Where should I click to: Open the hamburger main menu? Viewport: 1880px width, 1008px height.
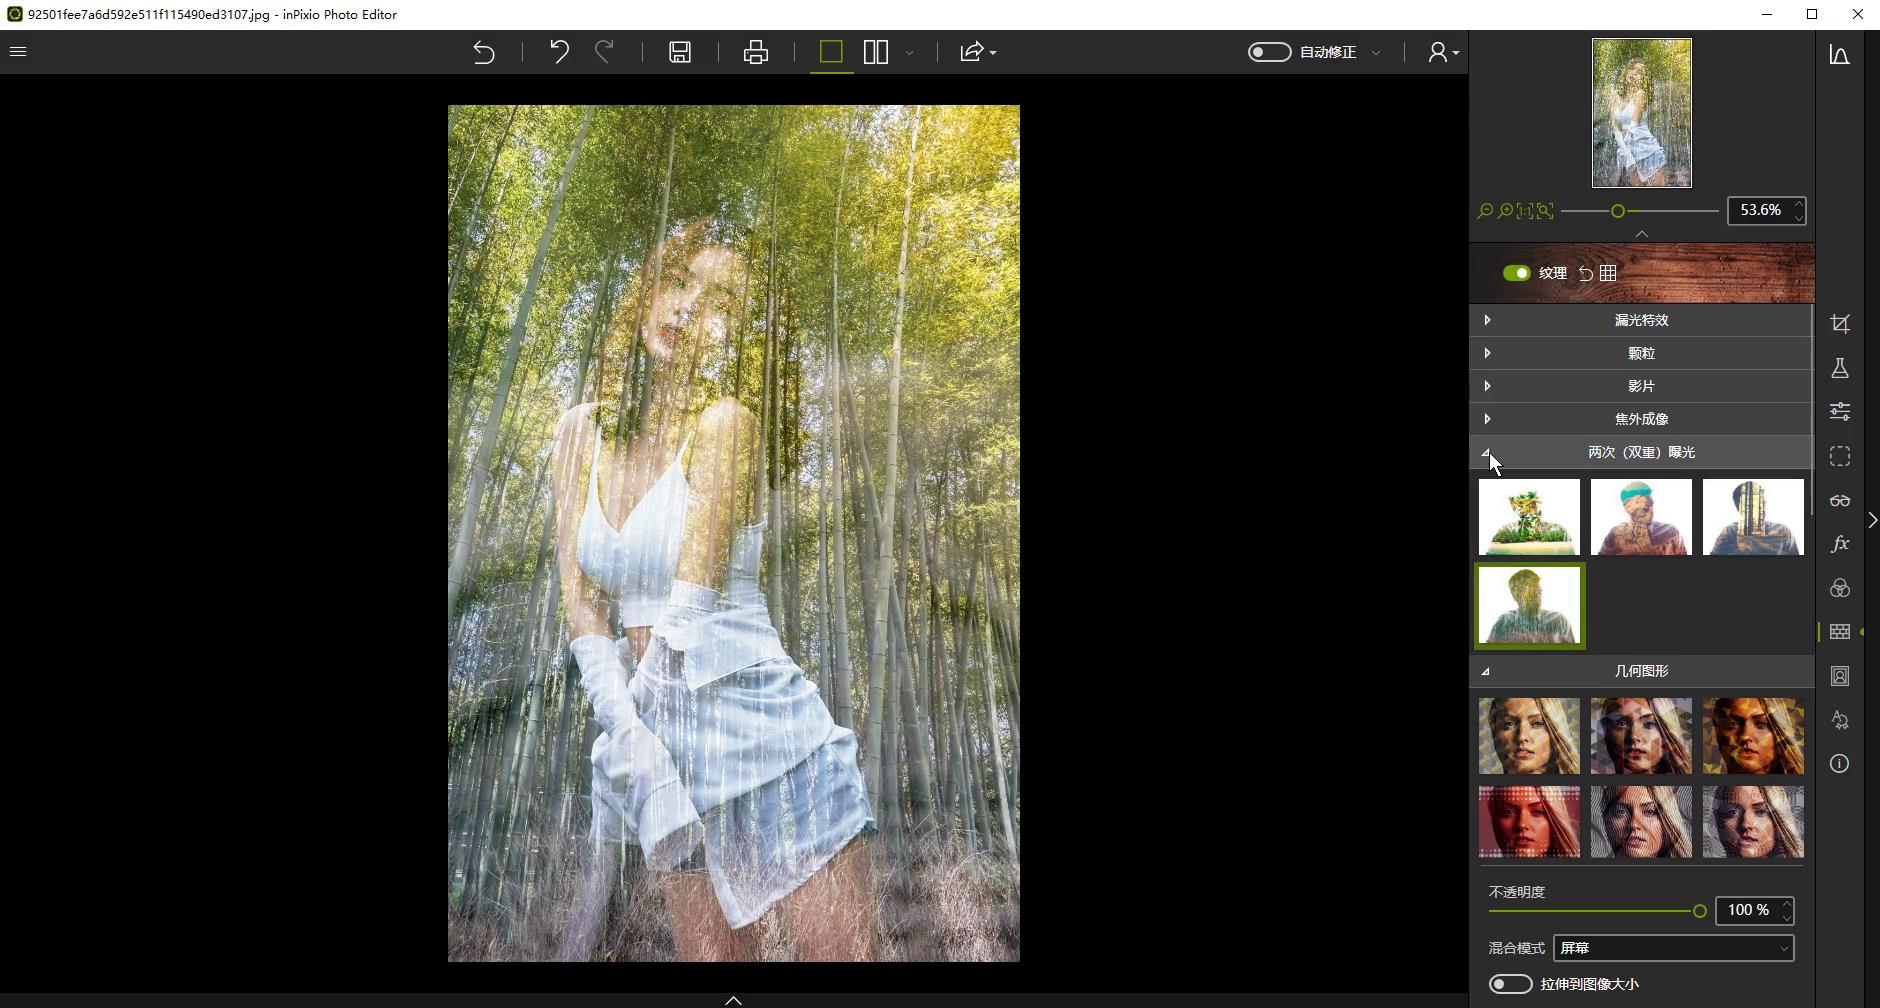click(18, 51)
